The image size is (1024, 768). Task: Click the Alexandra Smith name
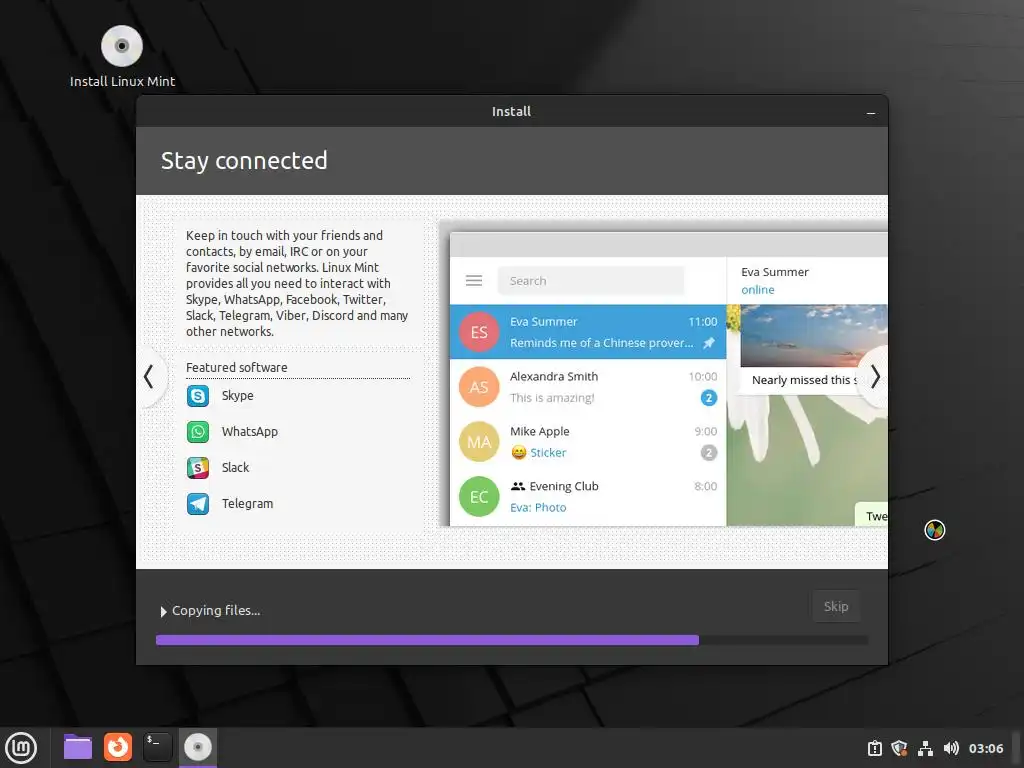(554, 376)
